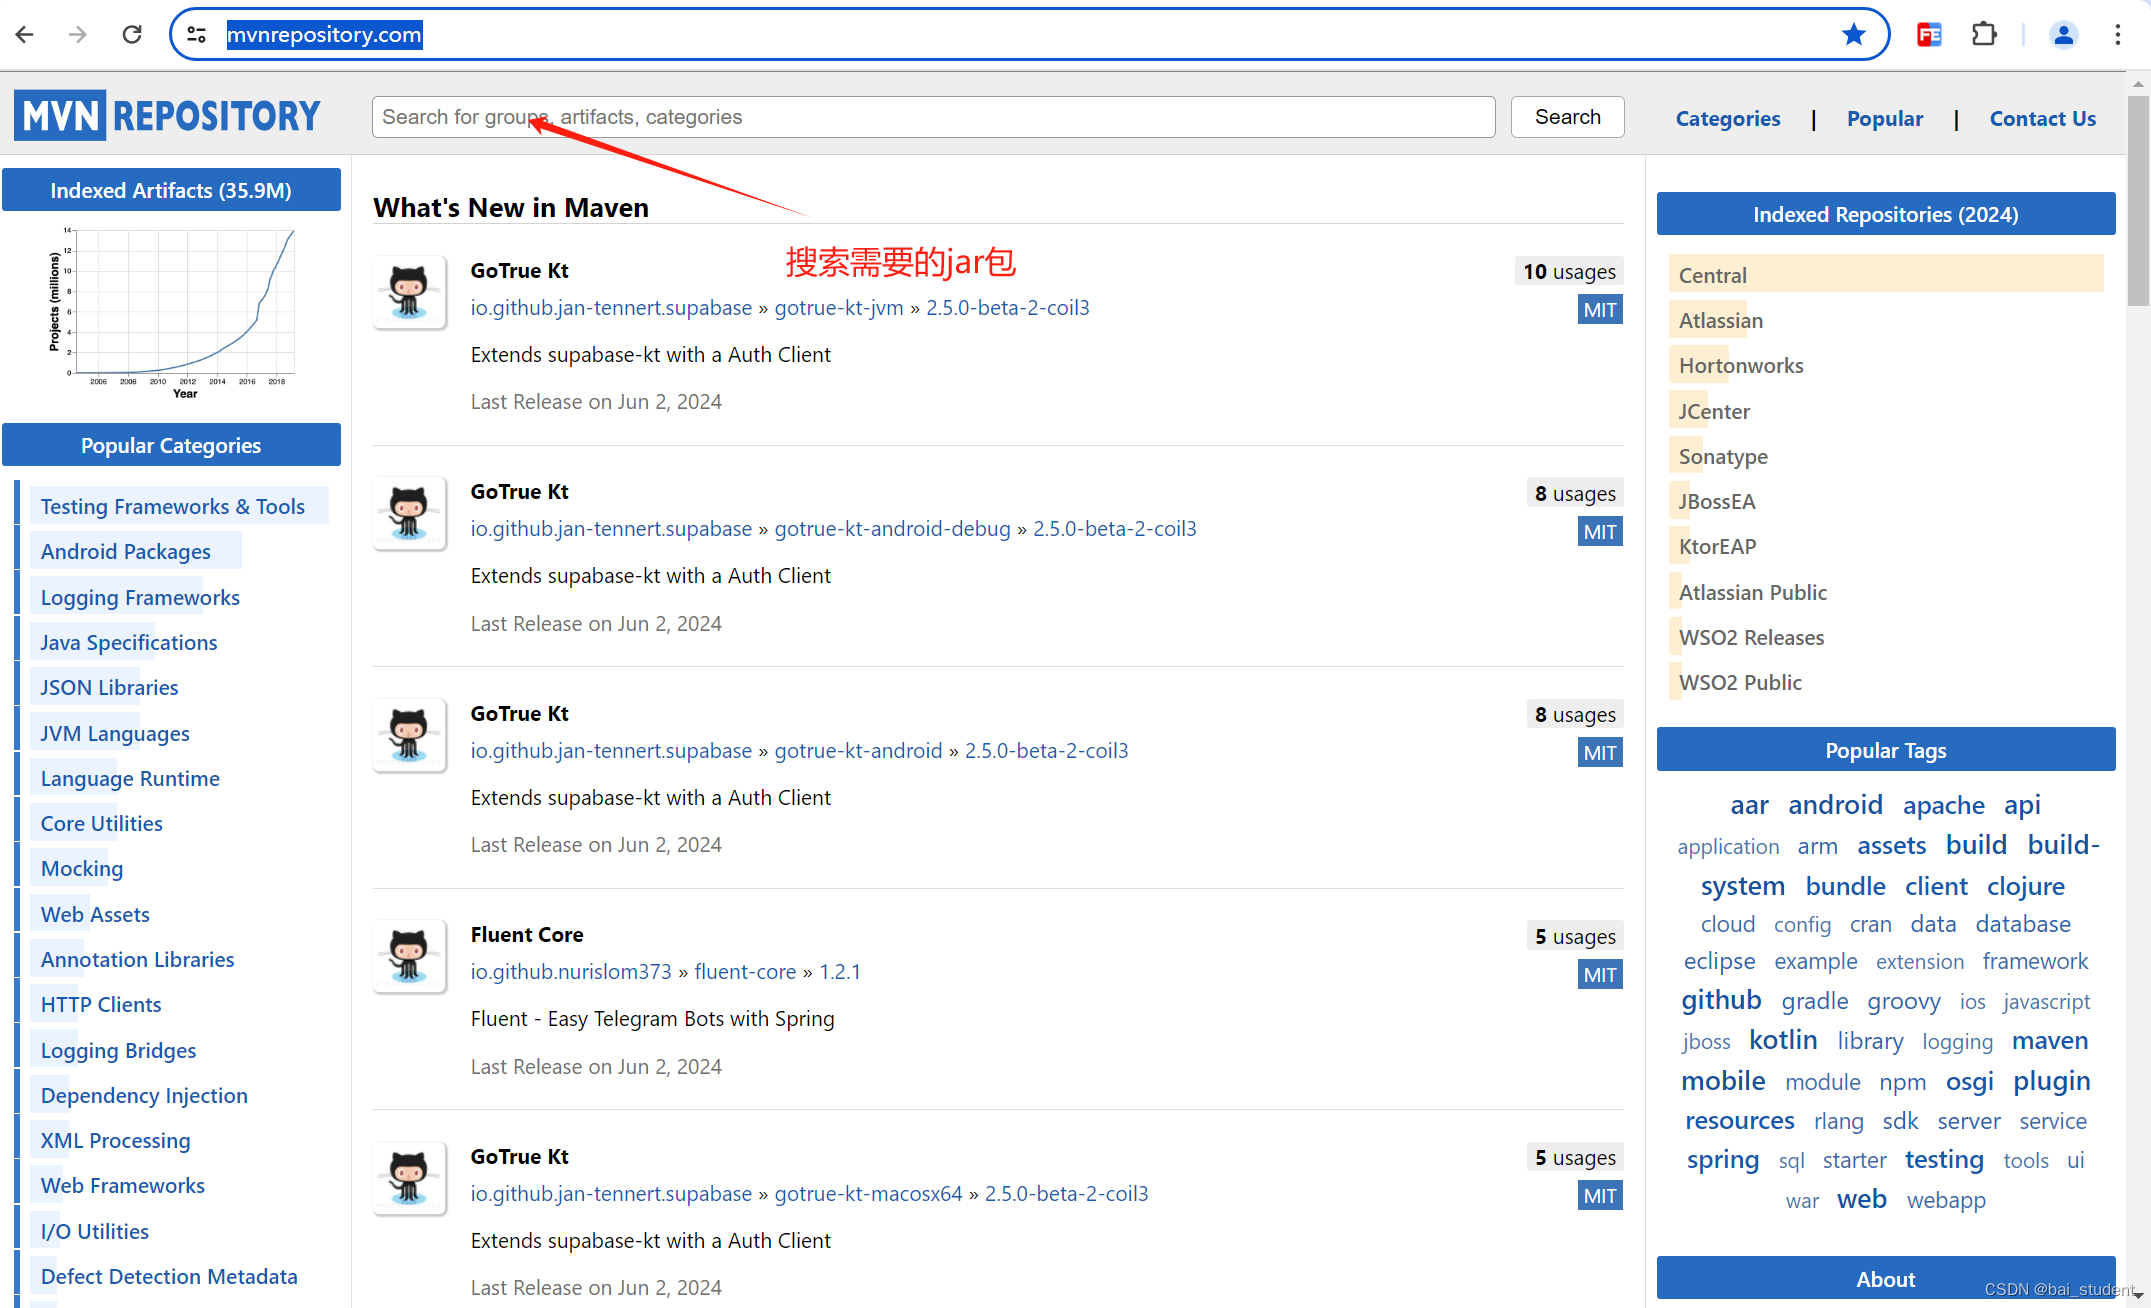Open the Popular menu link
The height and width of the screenshot is (1308, 2151).
[x=1884, y=118]
